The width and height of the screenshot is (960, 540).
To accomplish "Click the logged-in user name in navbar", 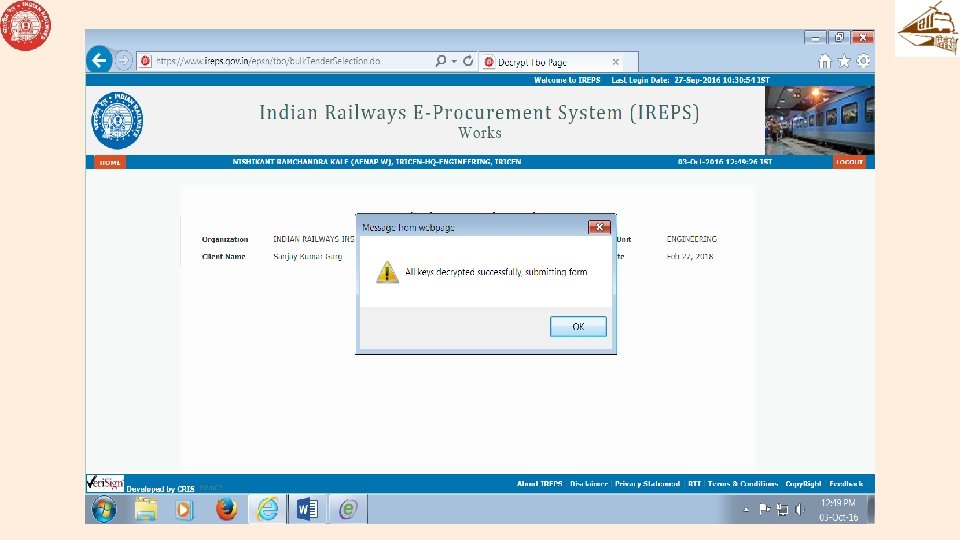I will tap(377, 162).
